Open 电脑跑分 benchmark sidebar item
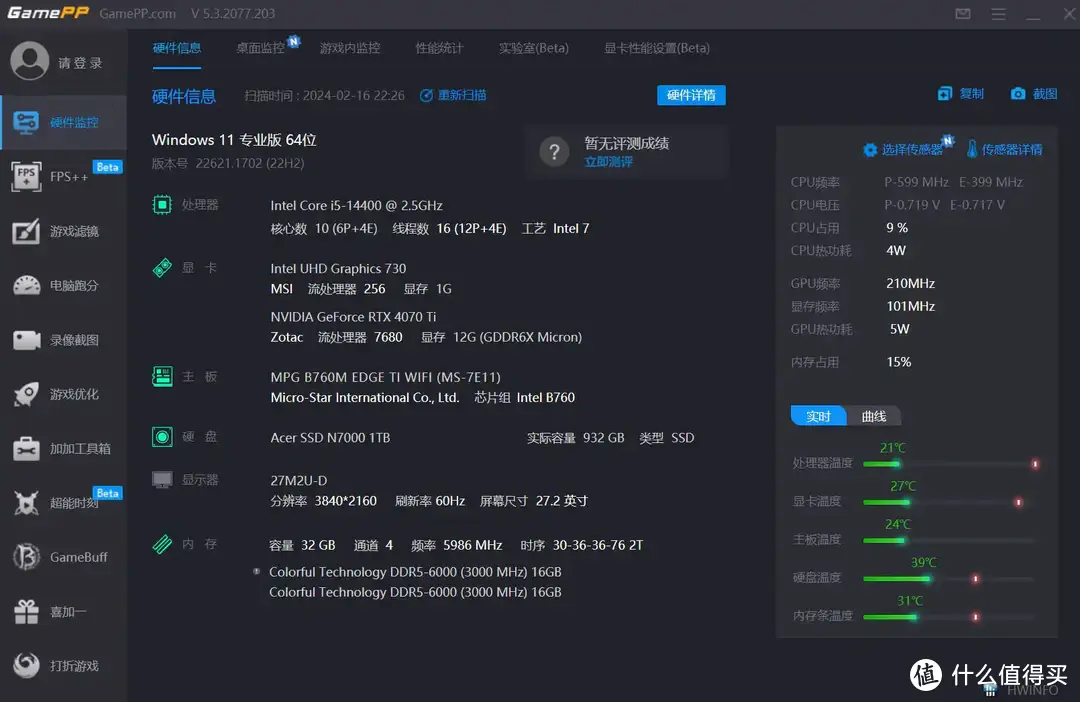The height and width of the screenshot is (702, 1080). pyautogui.click(x=63, y=285)
